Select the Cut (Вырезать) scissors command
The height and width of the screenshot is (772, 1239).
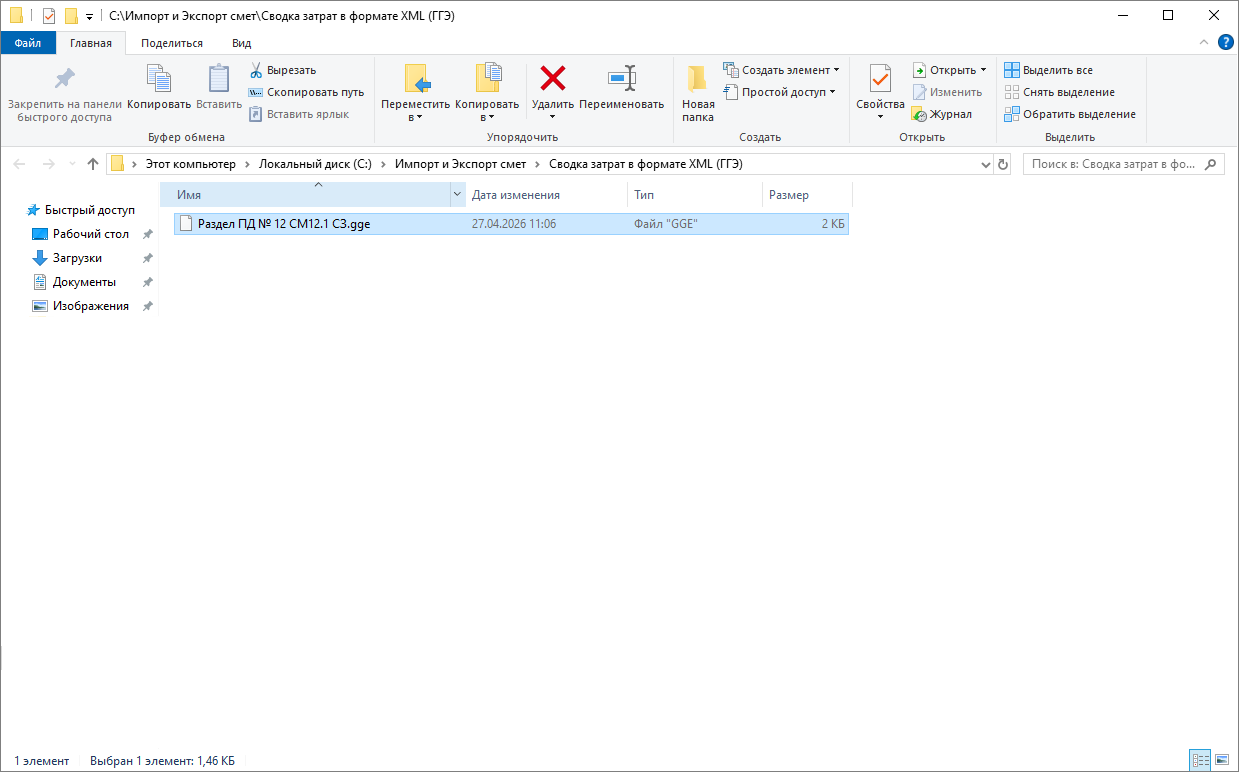tap(283, 70)
